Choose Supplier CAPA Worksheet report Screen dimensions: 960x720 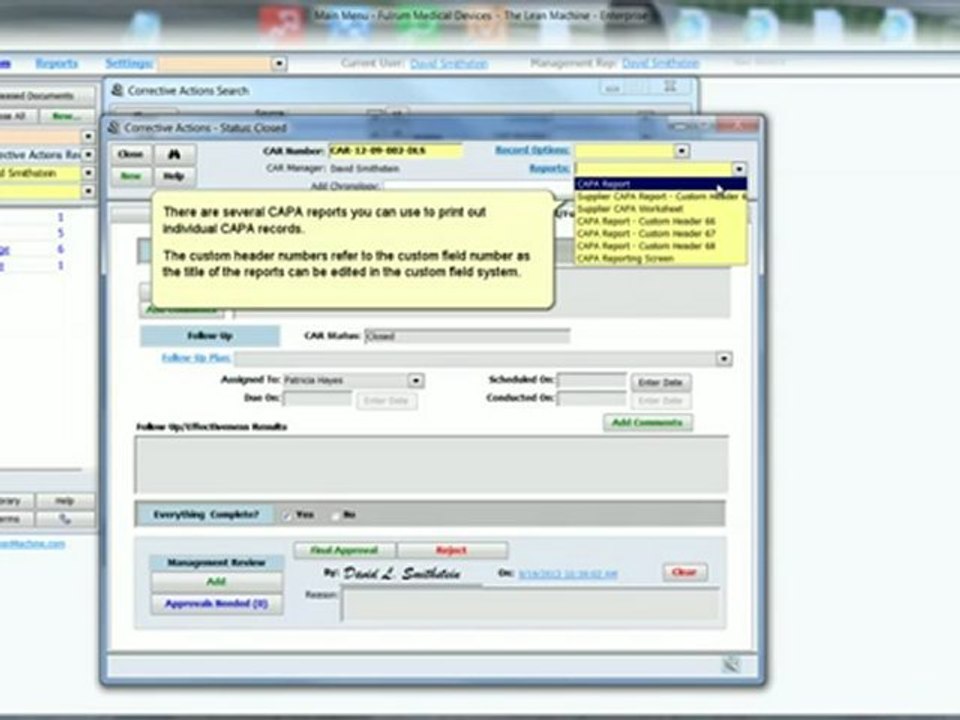661,209
